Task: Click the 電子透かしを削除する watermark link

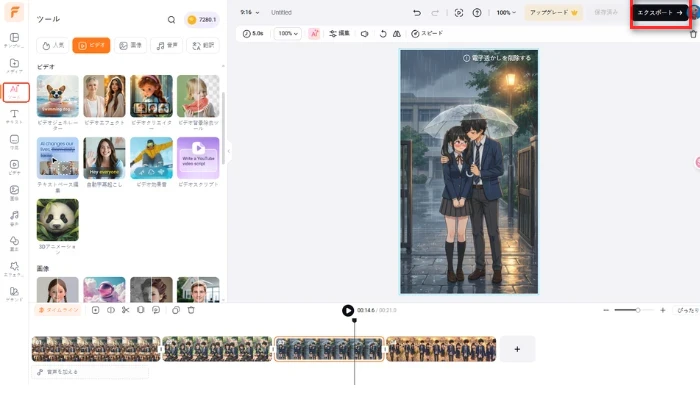Action: tap(497, 58)
